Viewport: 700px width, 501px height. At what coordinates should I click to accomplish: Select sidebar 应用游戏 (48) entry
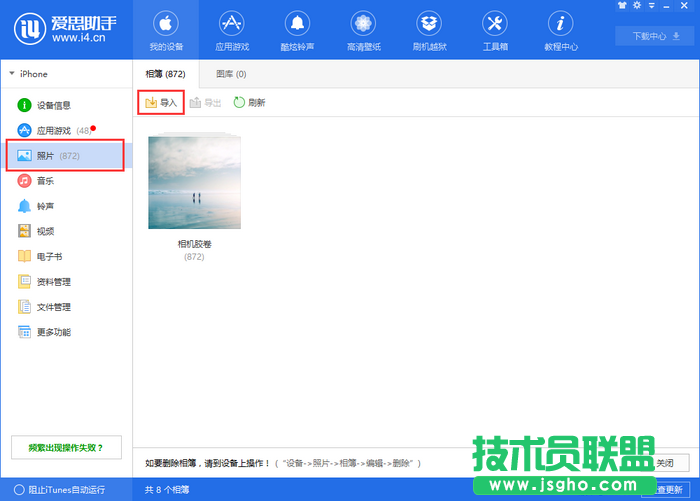coord(67,130)
